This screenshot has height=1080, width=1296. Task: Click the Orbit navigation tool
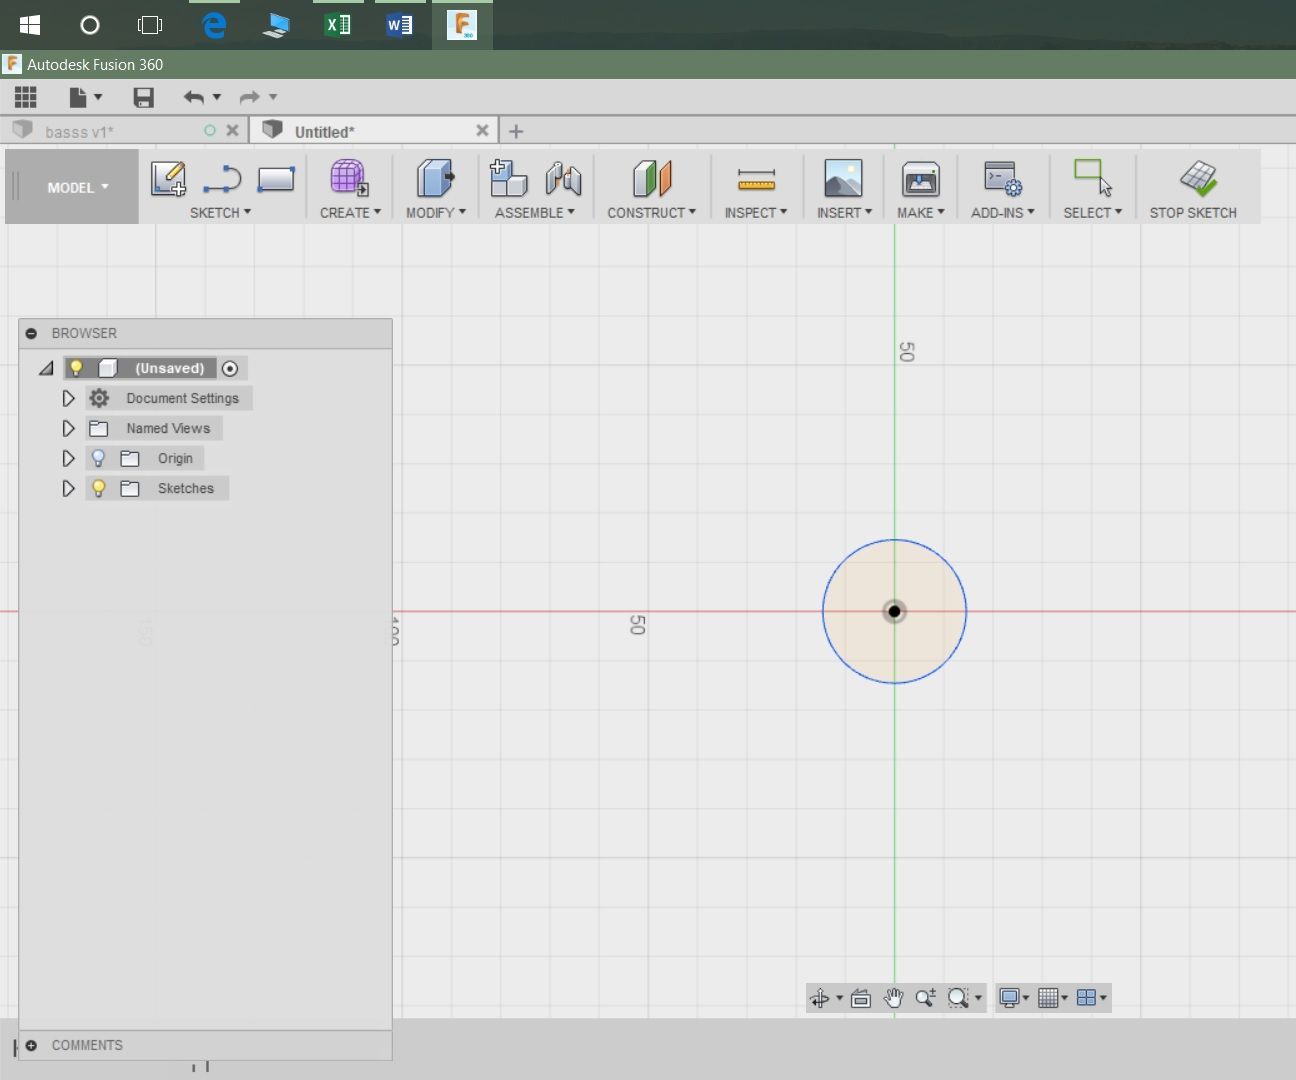tap(820, 998)
